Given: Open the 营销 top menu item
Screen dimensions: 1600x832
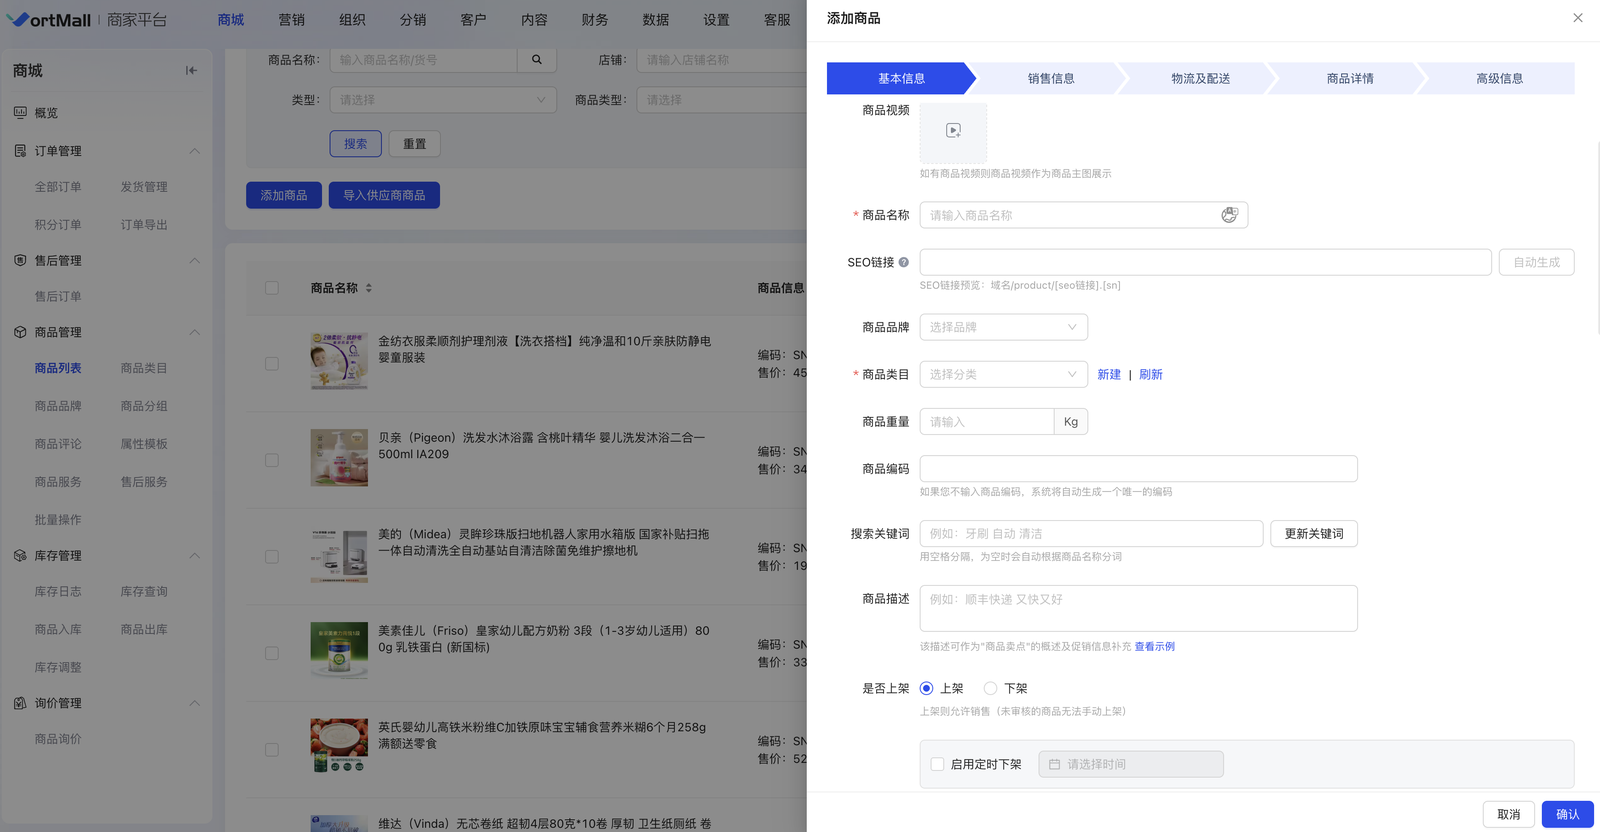Looking at the screenshot, I should (x=291, y=20).
